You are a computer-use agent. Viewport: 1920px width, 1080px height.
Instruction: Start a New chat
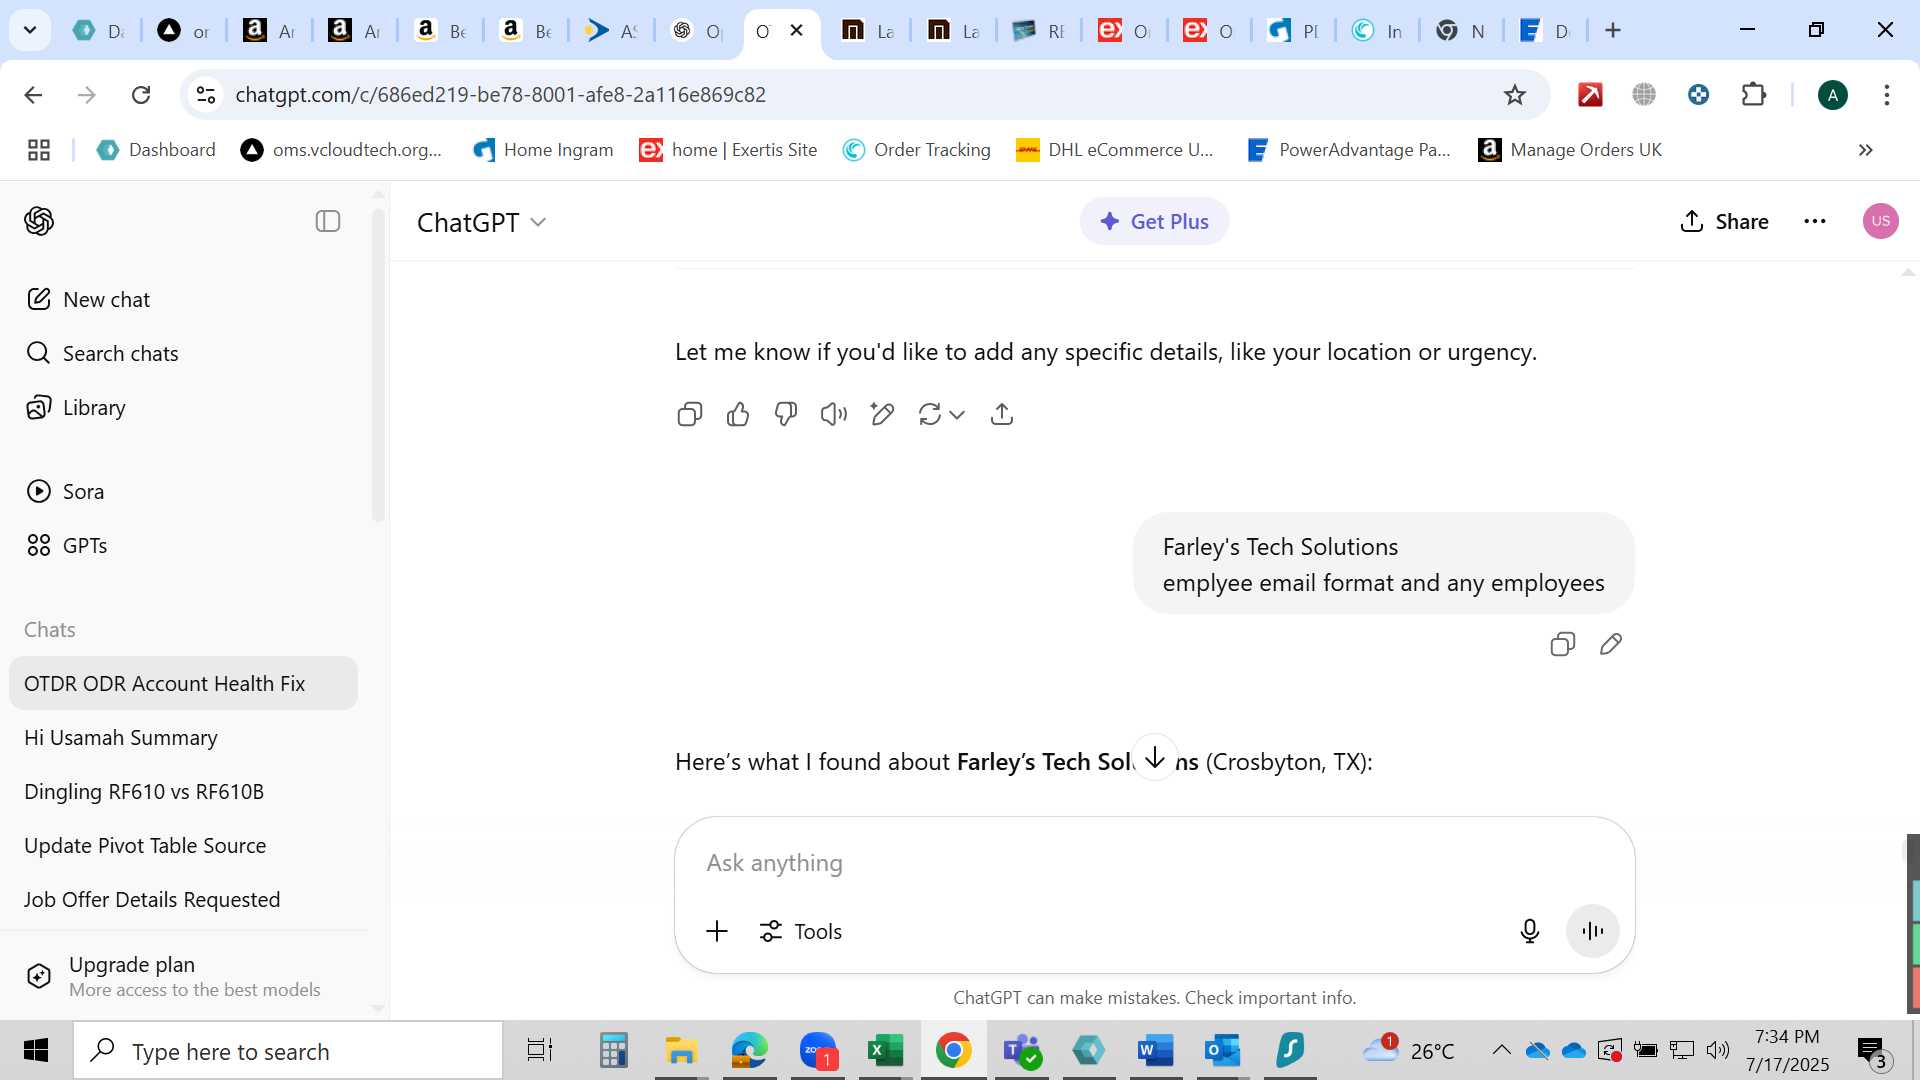tap(88, 300)
